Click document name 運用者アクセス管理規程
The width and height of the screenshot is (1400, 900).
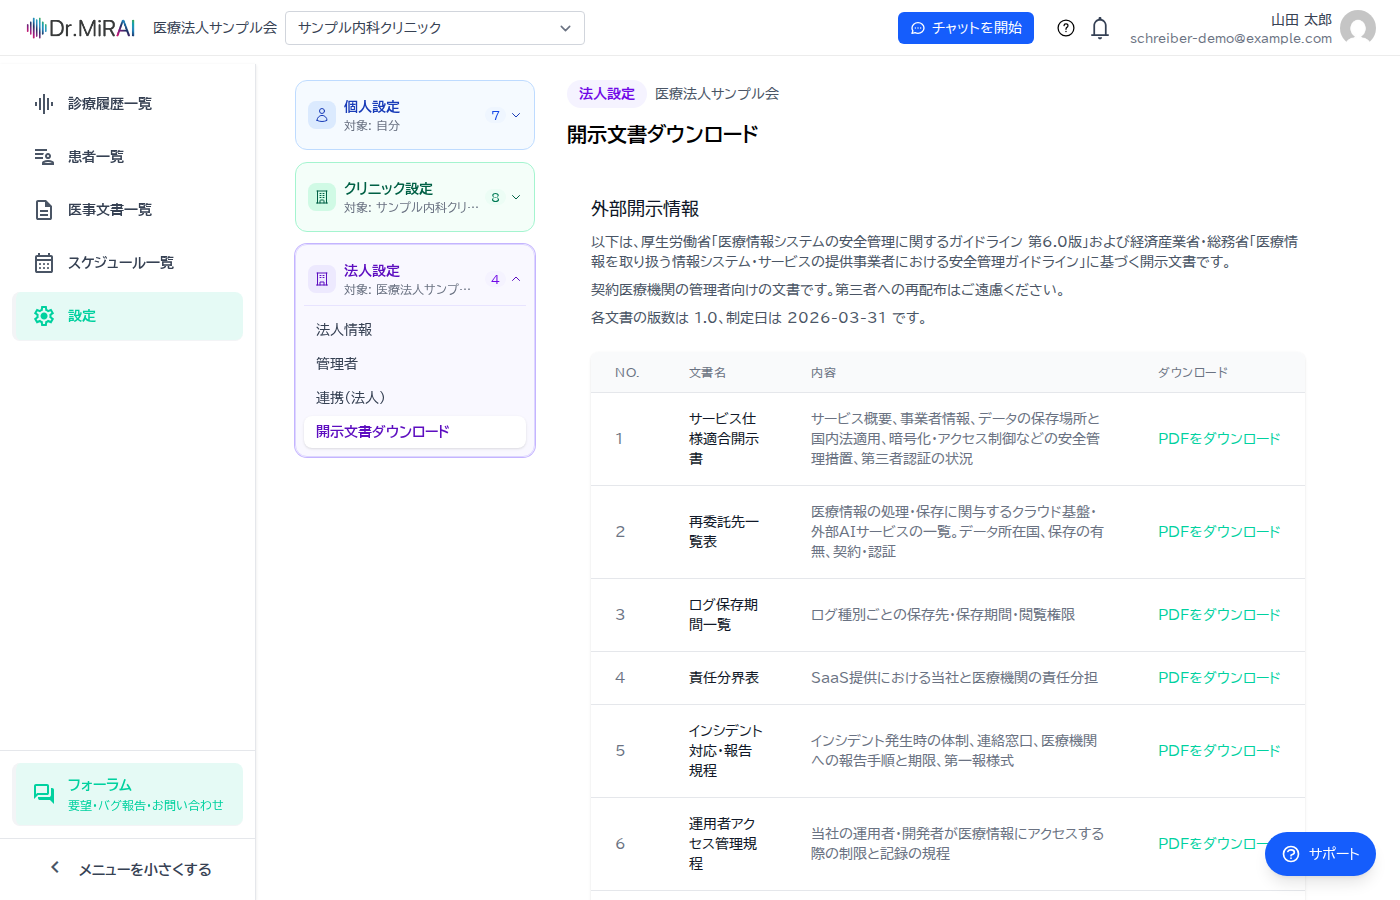point(723,844)
